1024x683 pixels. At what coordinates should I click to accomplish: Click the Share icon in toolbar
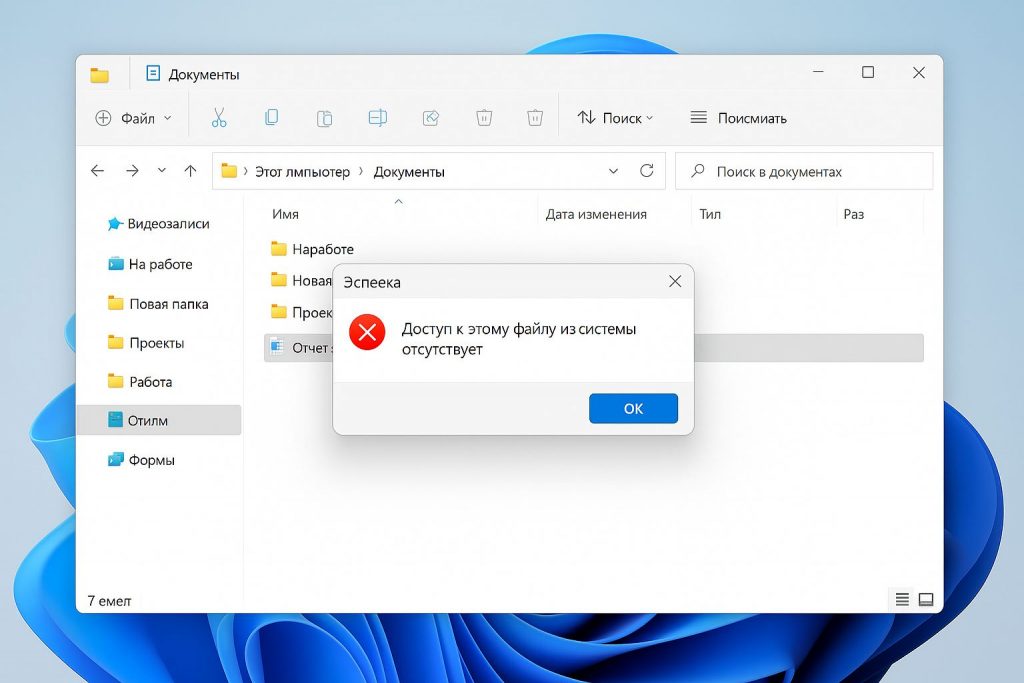[431, 118]
